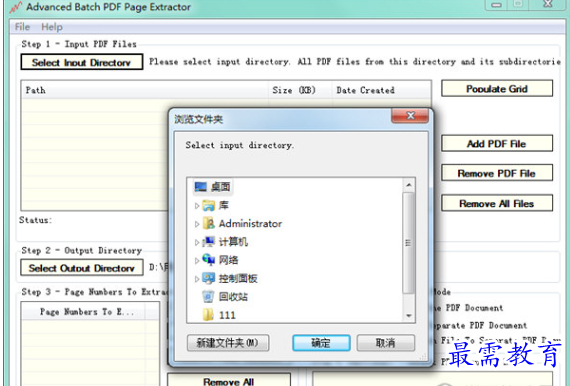Image resolution: width=570 pixels, height=386 pixels.
Task: Close the 浏览文件夹 dialog
Action: point(410,116)
